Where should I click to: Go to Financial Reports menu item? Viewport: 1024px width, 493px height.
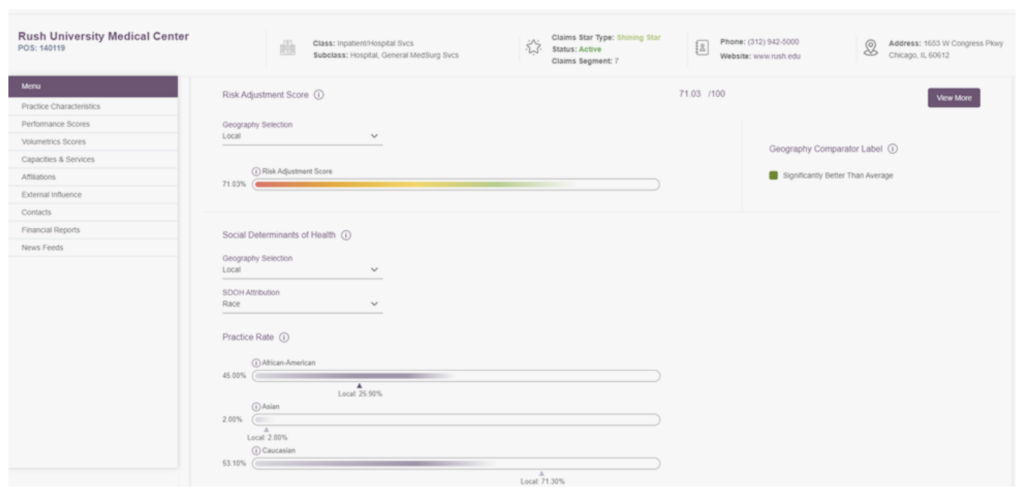click(51, 230)
